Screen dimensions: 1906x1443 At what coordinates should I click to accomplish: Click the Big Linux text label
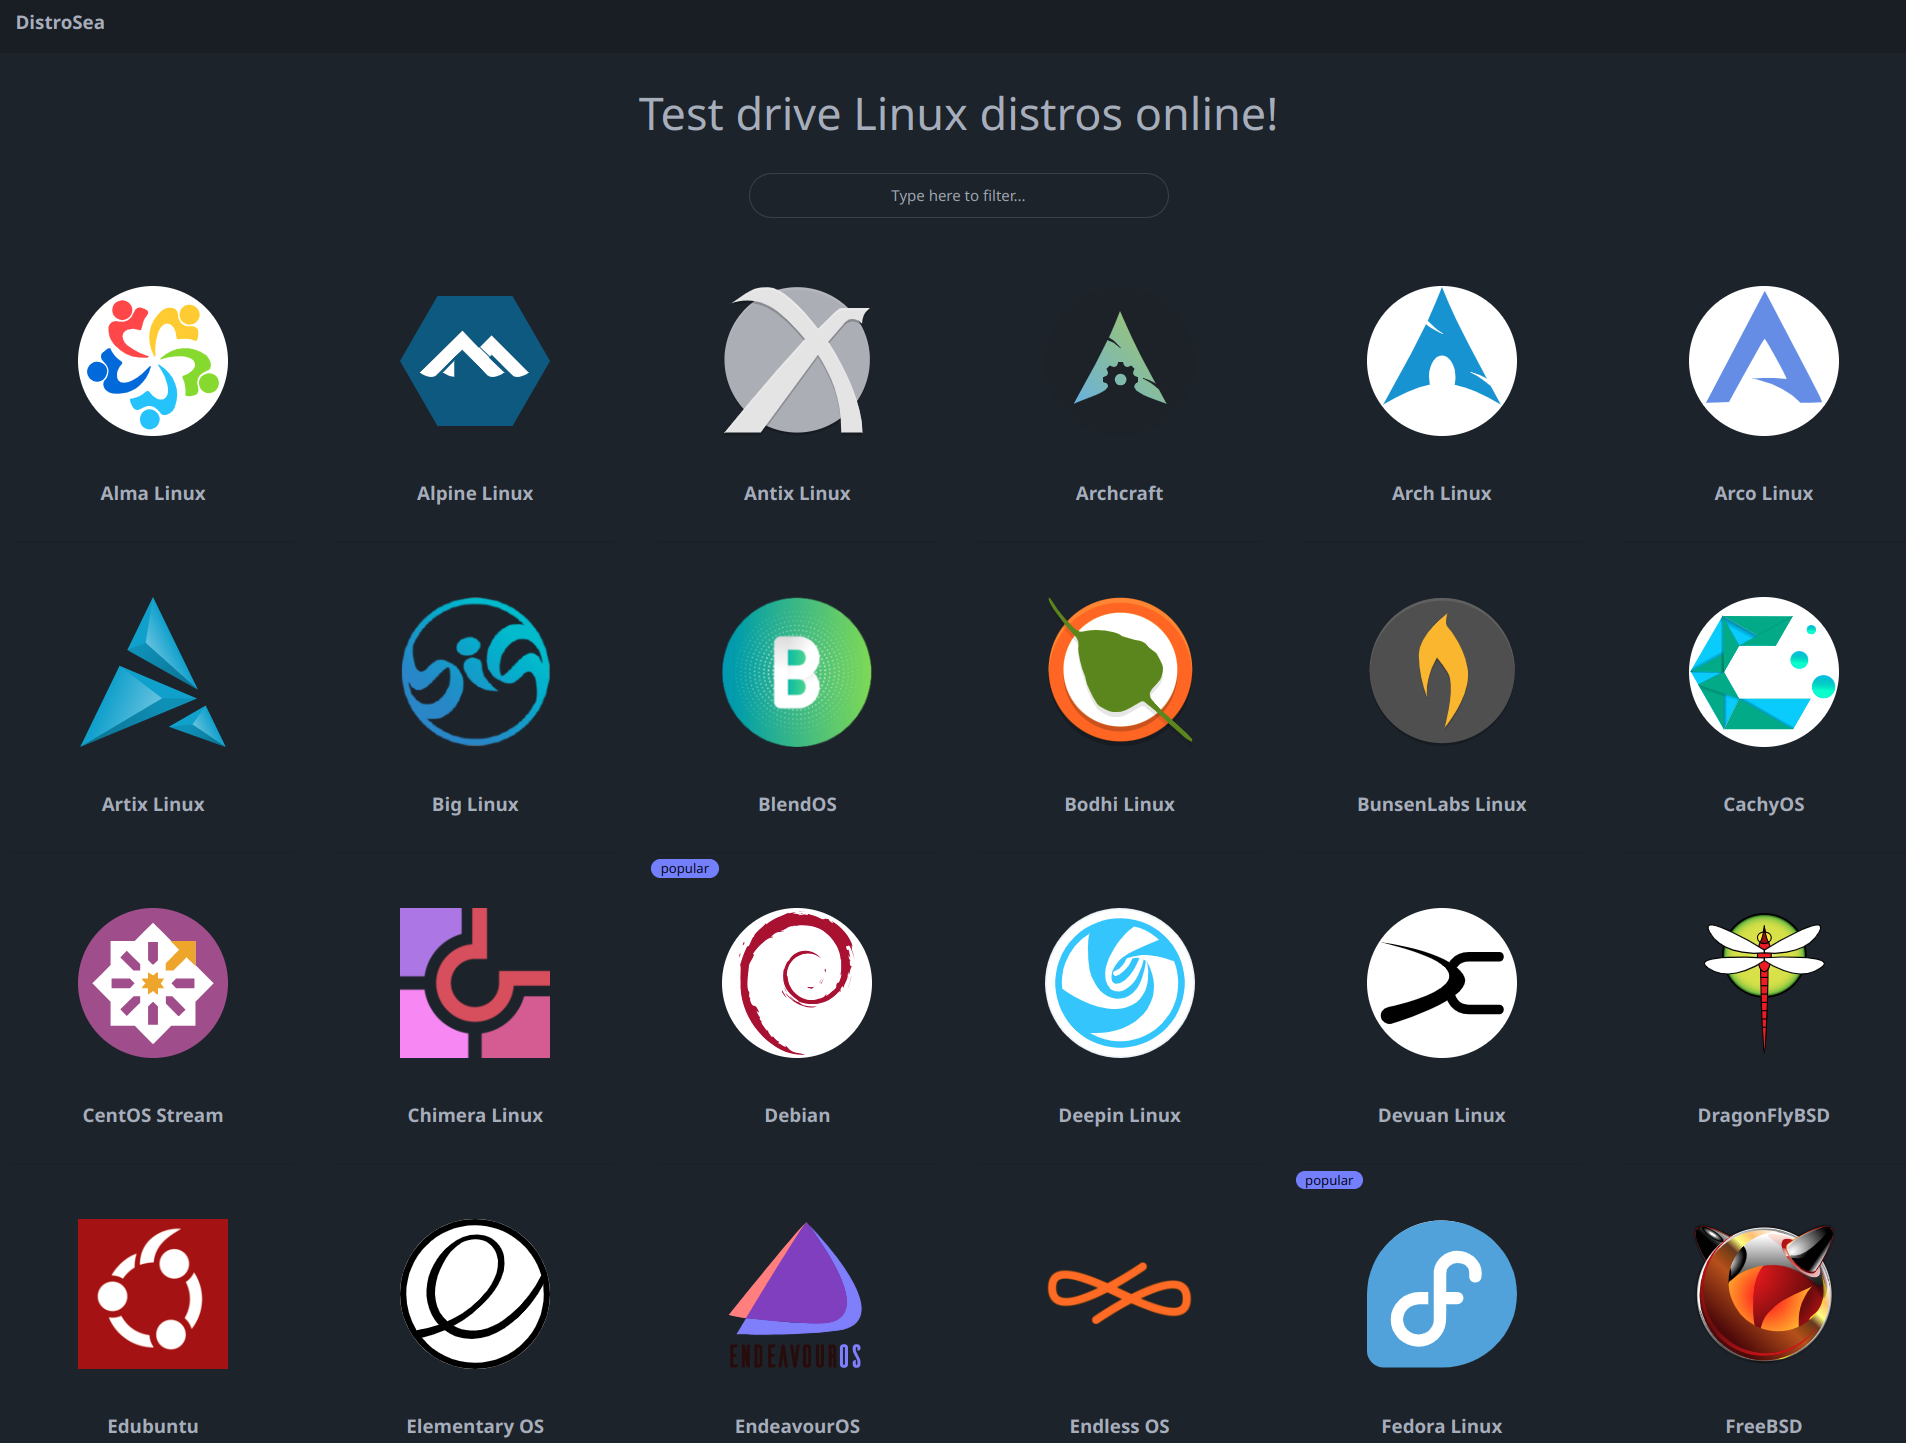[x=475, y=804]
